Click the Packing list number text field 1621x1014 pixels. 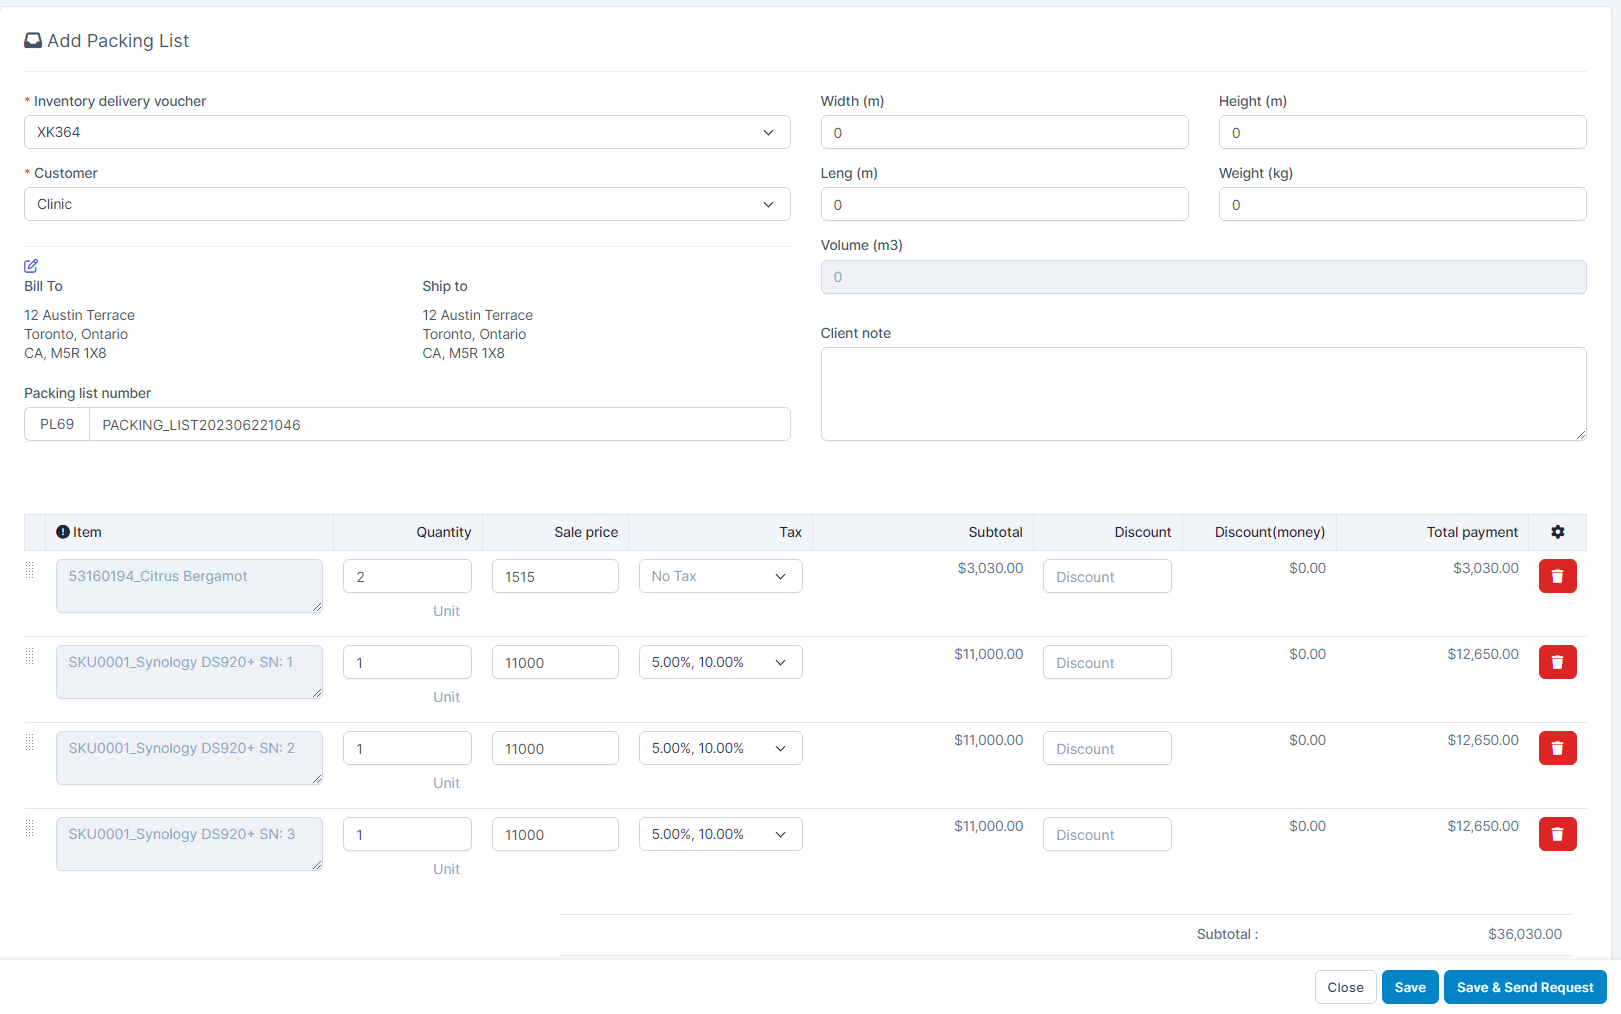pos(439,424)
